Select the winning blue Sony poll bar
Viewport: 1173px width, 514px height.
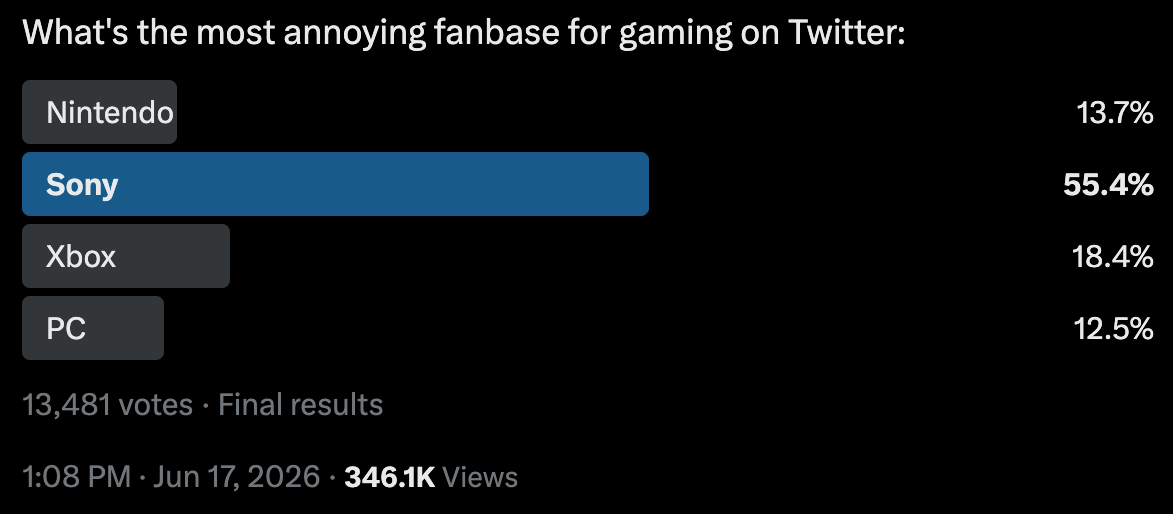[335, 184]
